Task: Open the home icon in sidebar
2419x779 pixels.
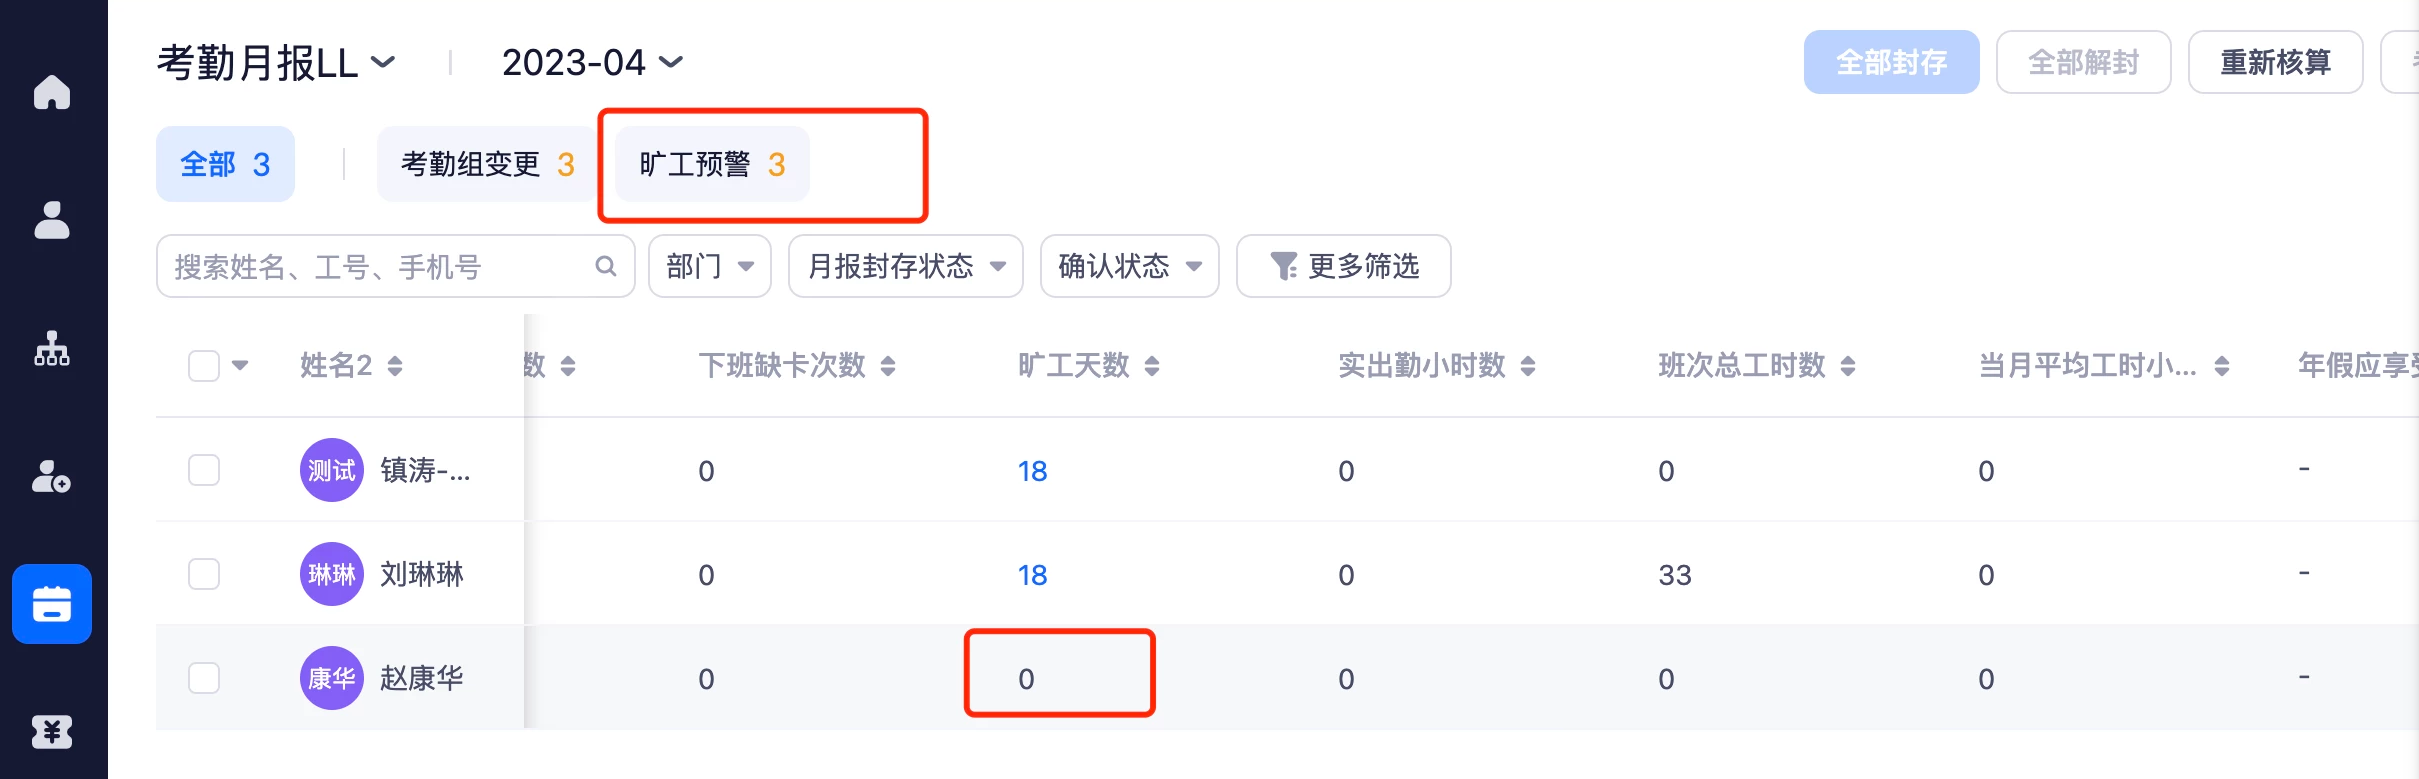Action: click(x=52, y=92)
